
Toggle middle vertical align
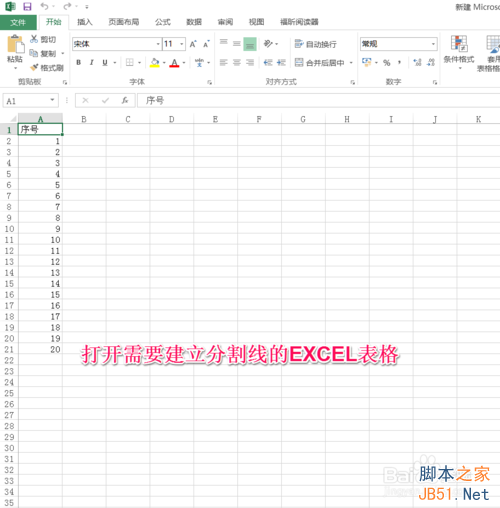pyautogui.click(x=237, y=44)
